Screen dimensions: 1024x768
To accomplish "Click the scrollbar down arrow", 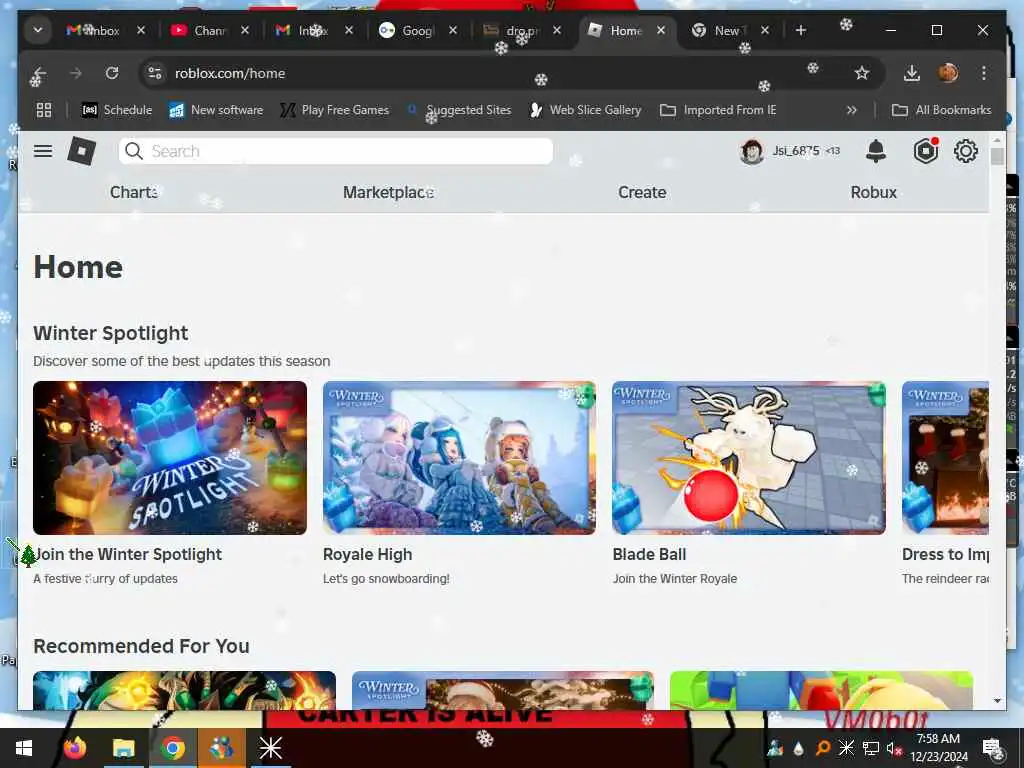I will click(997, 701).
